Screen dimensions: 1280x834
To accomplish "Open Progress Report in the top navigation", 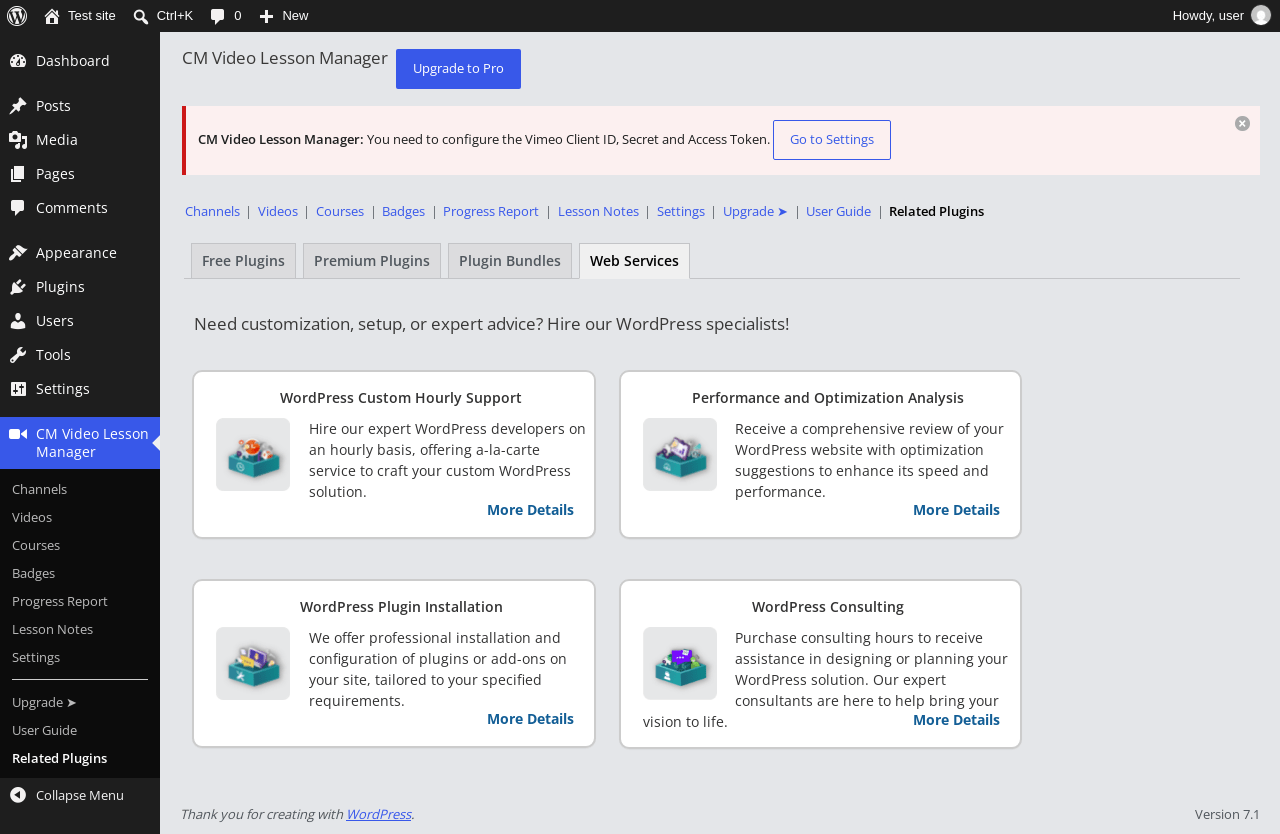I will pyautogui.click(x=491, y=211).
